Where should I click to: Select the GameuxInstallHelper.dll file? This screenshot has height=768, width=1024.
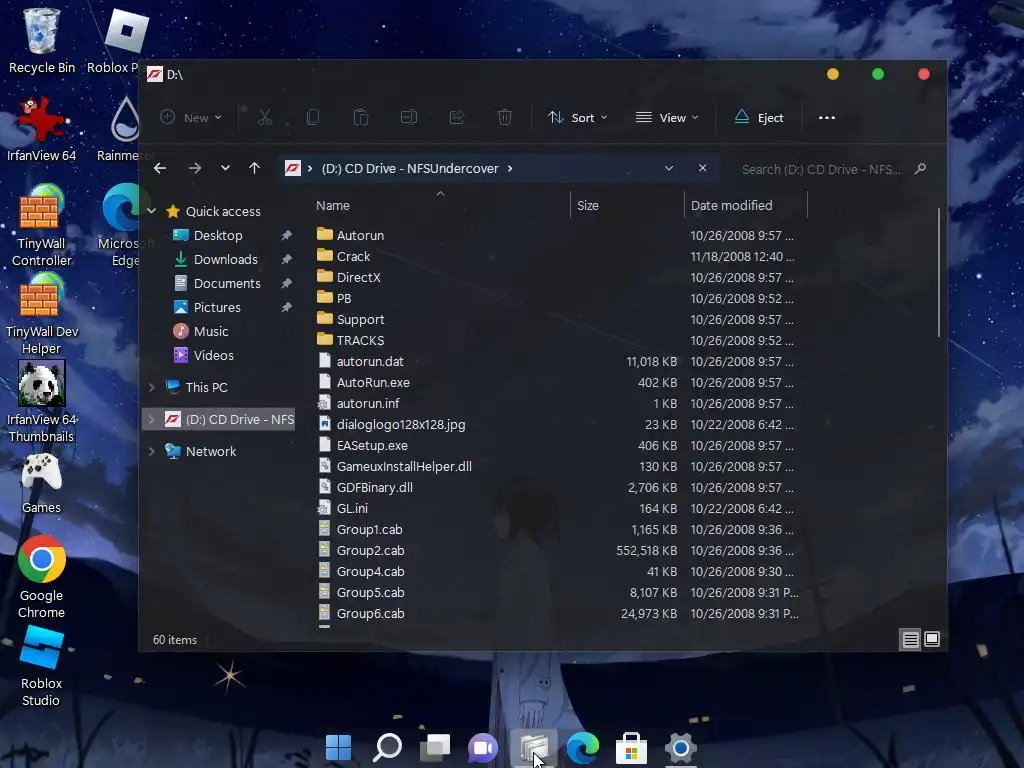[x=404, y=466]
